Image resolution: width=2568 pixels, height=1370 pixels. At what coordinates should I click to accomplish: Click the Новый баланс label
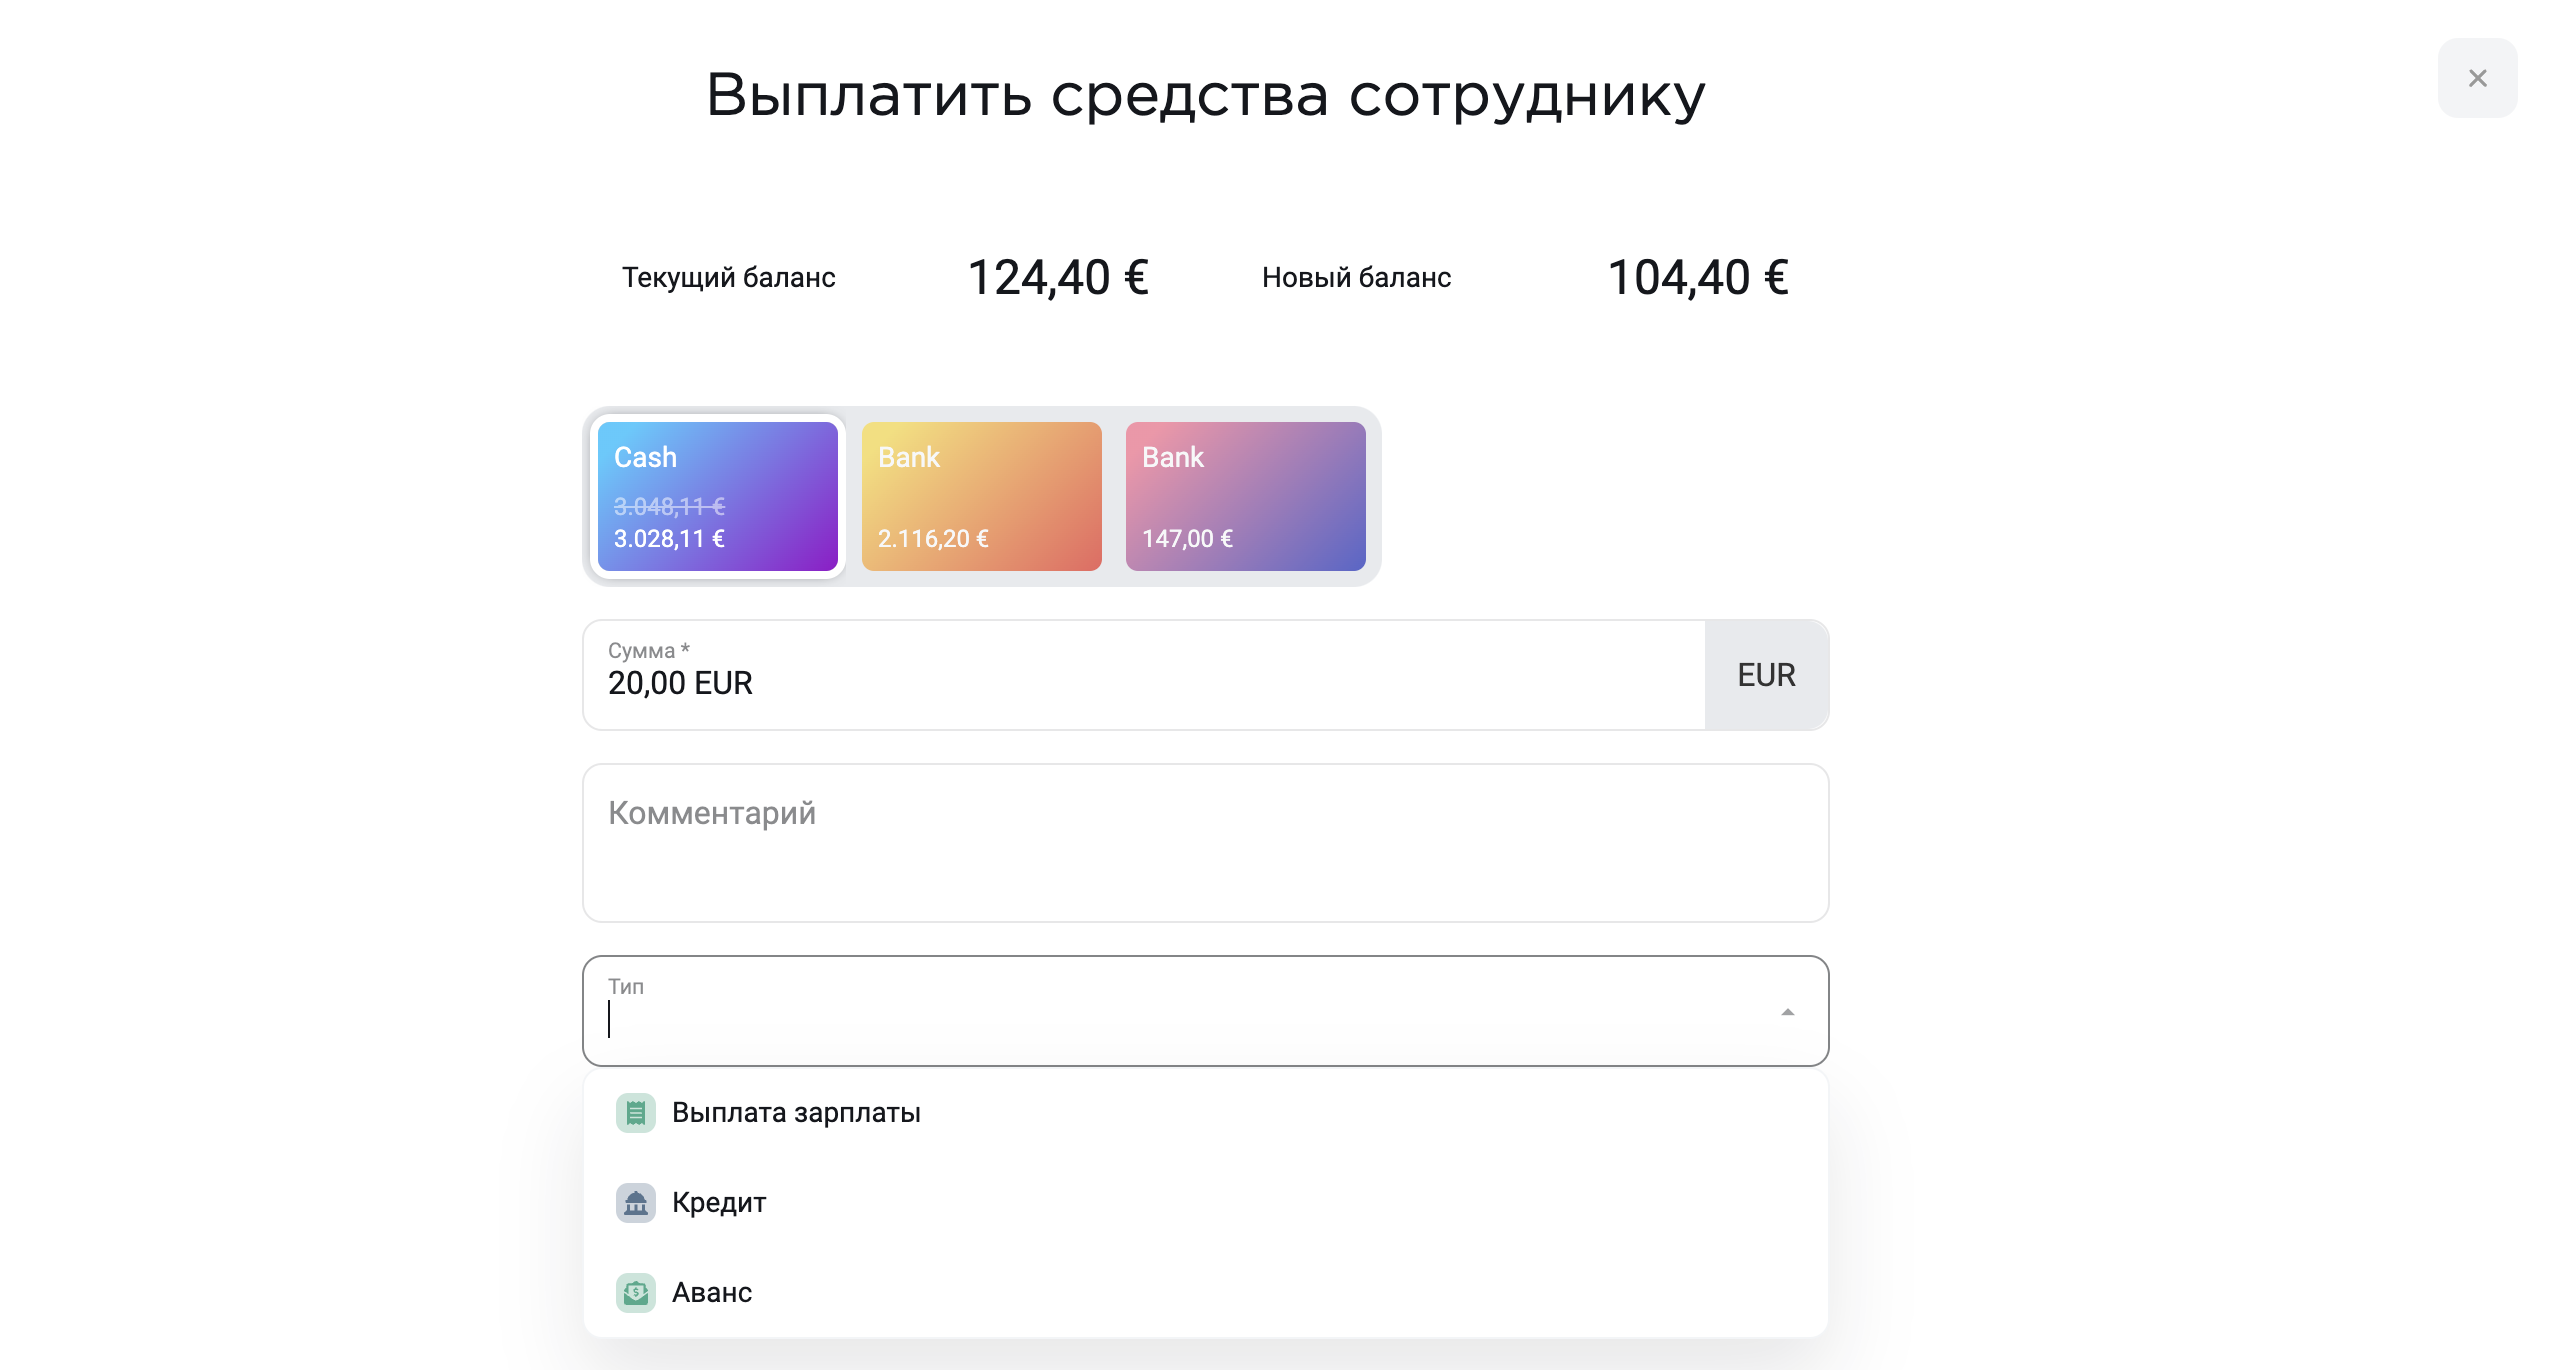[1356, 277]
